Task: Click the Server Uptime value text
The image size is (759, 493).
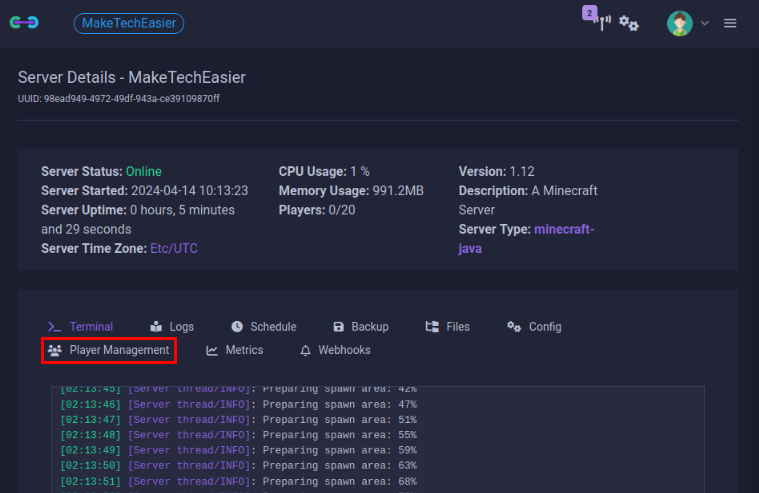Action: click(138, 220)
